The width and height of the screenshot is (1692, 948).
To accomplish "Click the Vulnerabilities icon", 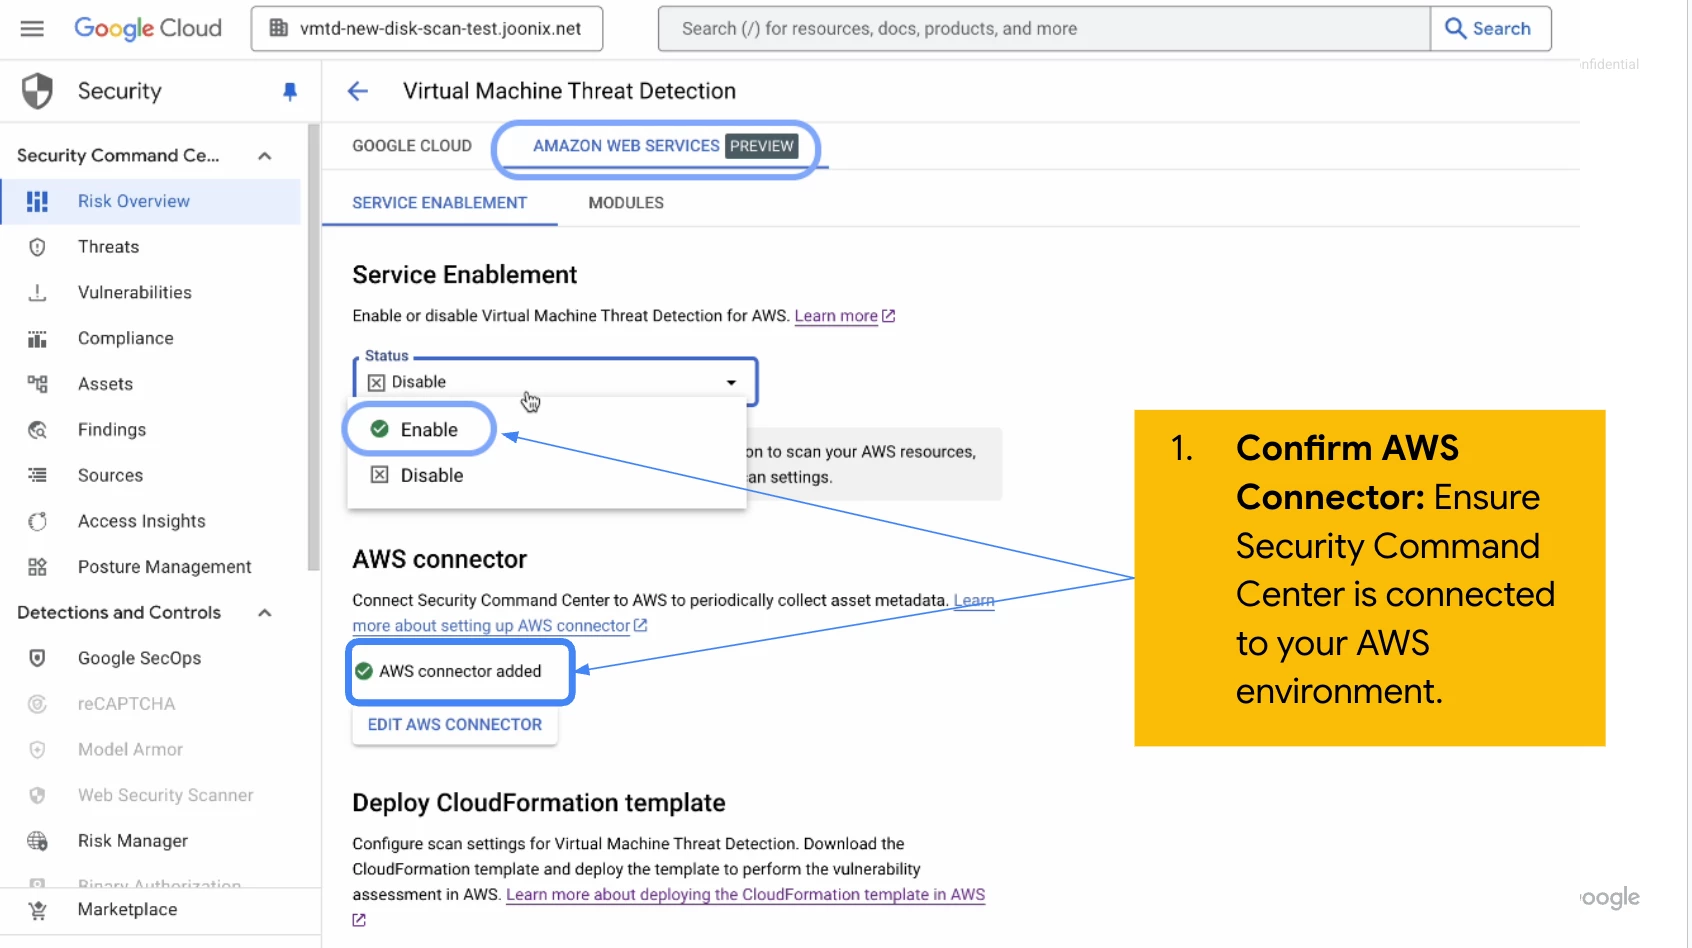I will point(37,293).
